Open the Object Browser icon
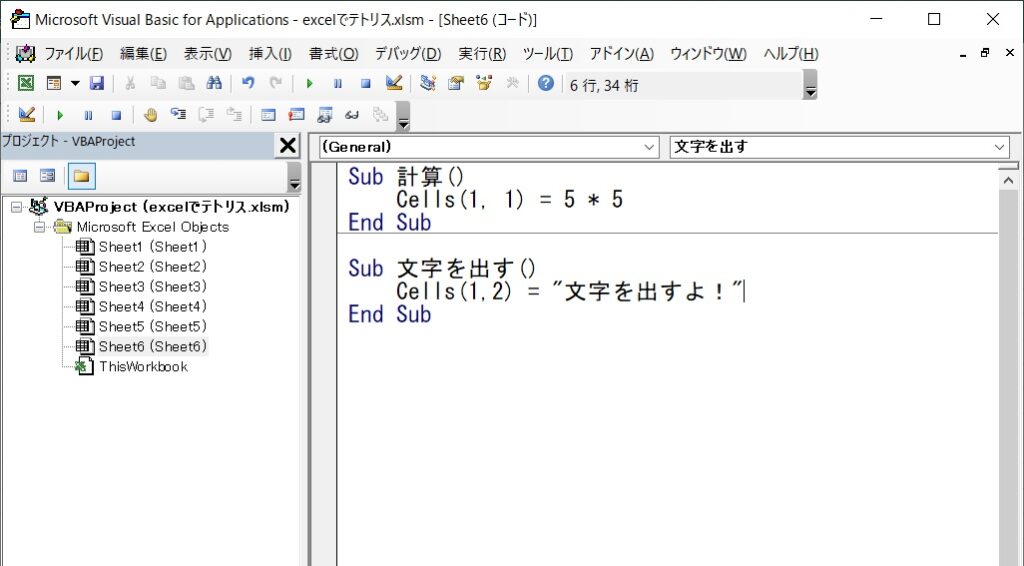 [x=484, y=83]
